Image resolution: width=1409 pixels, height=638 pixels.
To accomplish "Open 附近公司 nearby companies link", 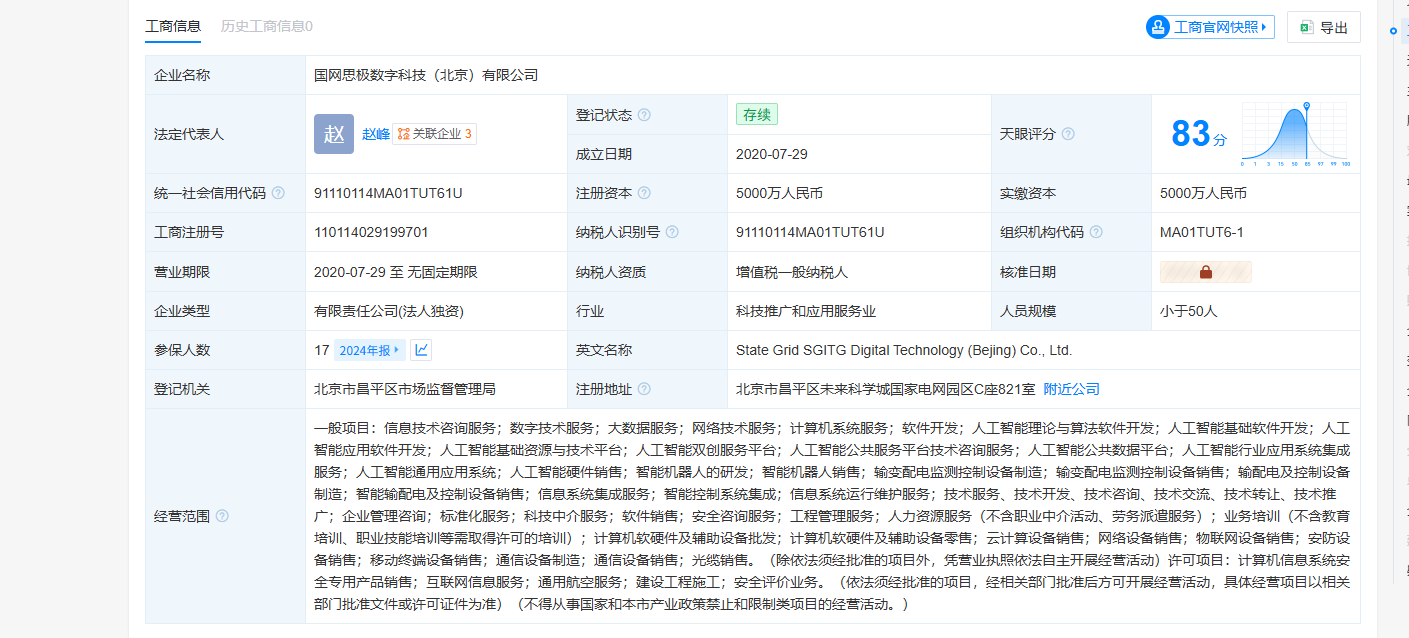I will coord(1071,389).
